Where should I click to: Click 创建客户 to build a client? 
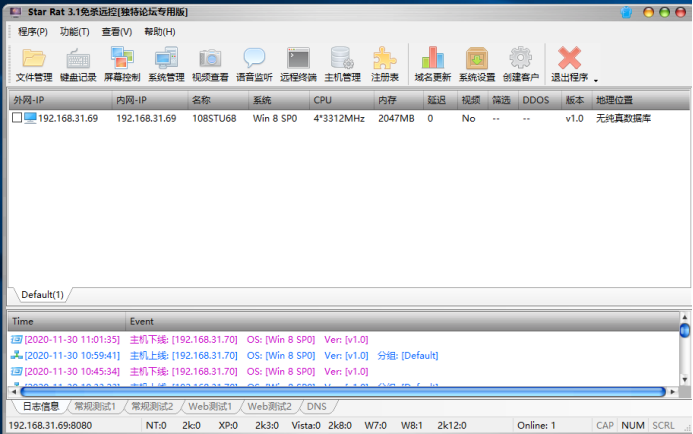click(x=521, y=65)
